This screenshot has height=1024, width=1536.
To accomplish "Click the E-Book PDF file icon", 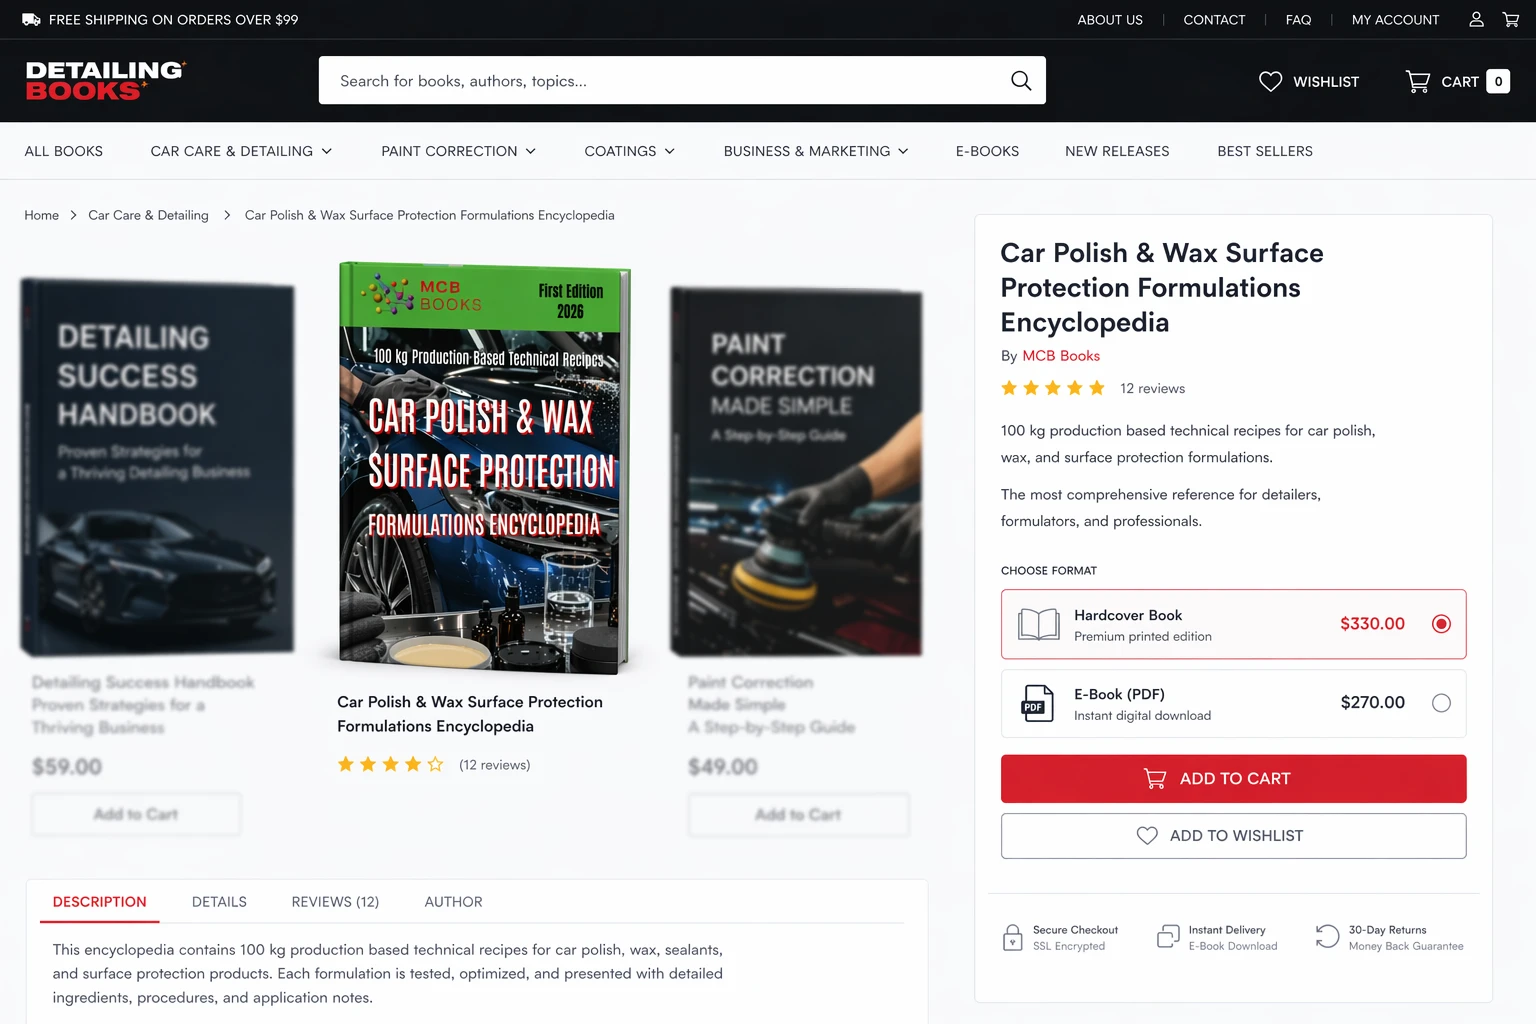I will [1037, 703].
